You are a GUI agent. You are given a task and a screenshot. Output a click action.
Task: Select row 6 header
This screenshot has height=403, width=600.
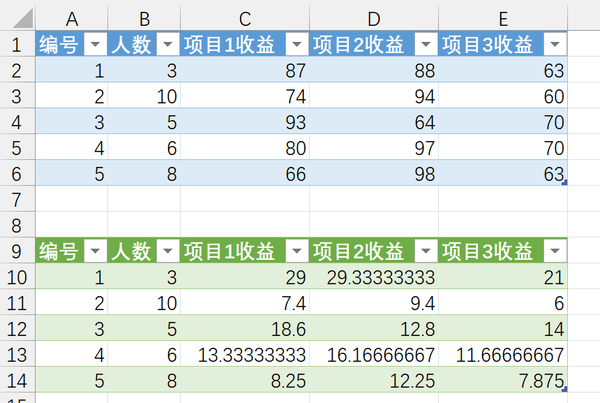17,174
